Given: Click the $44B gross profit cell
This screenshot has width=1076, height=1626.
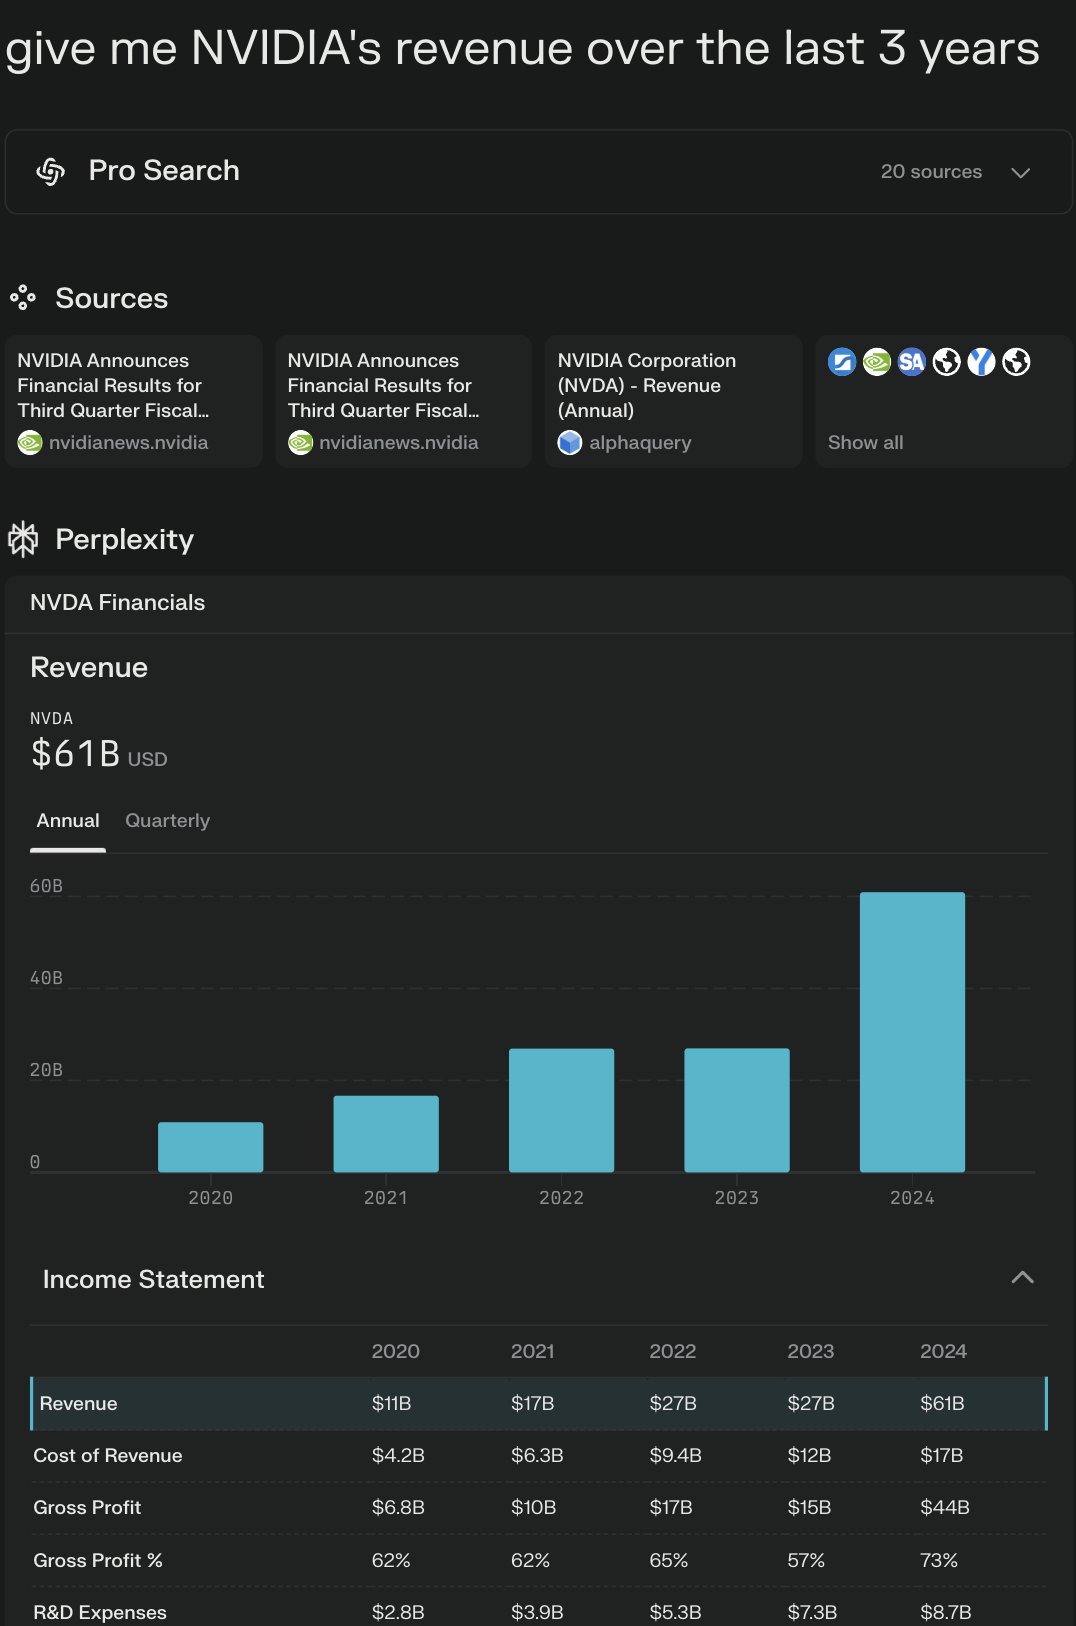Looking at the screenshot, I should (x=945, y=1507).
